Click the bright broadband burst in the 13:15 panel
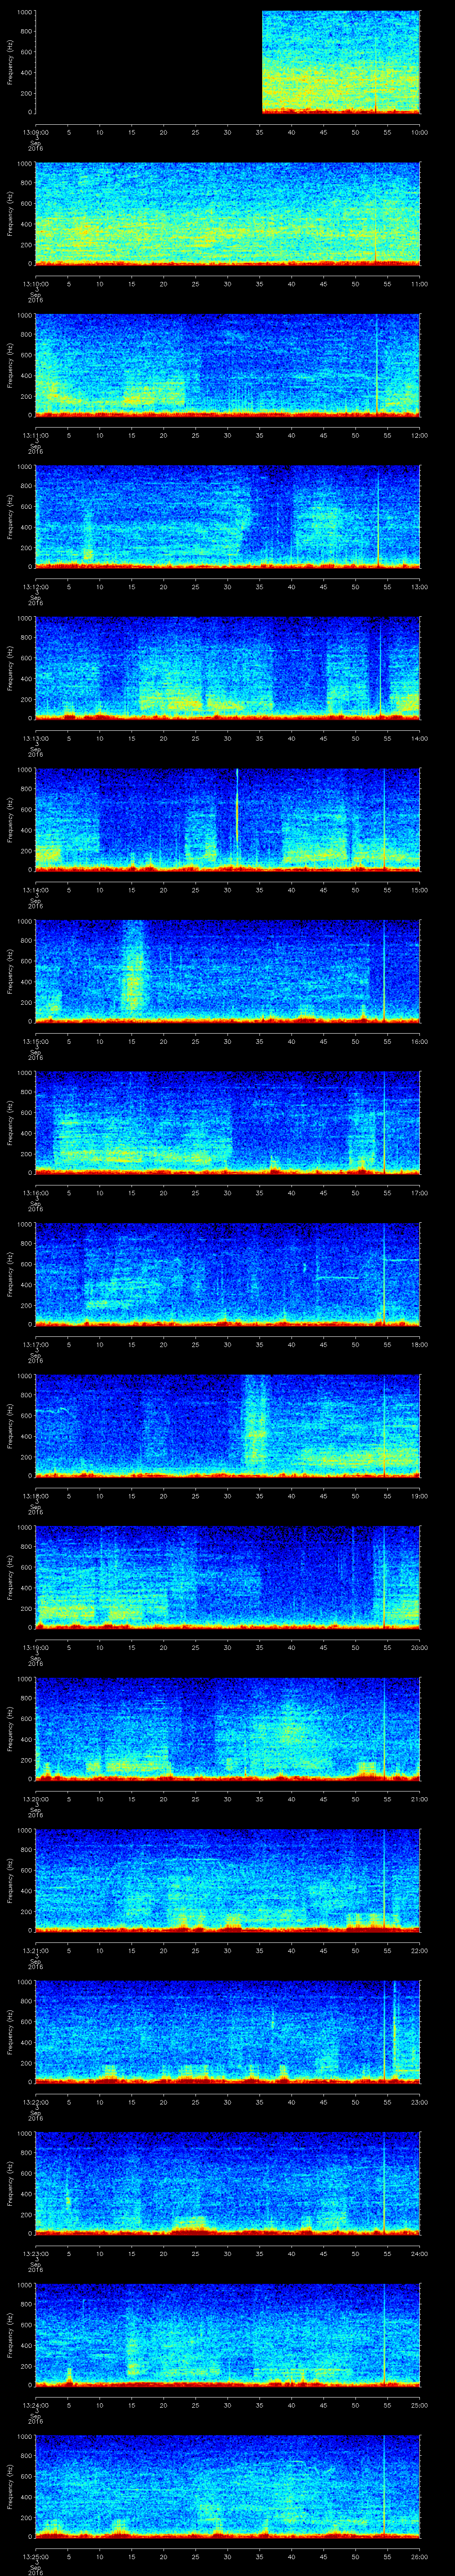 pos(133,965)
